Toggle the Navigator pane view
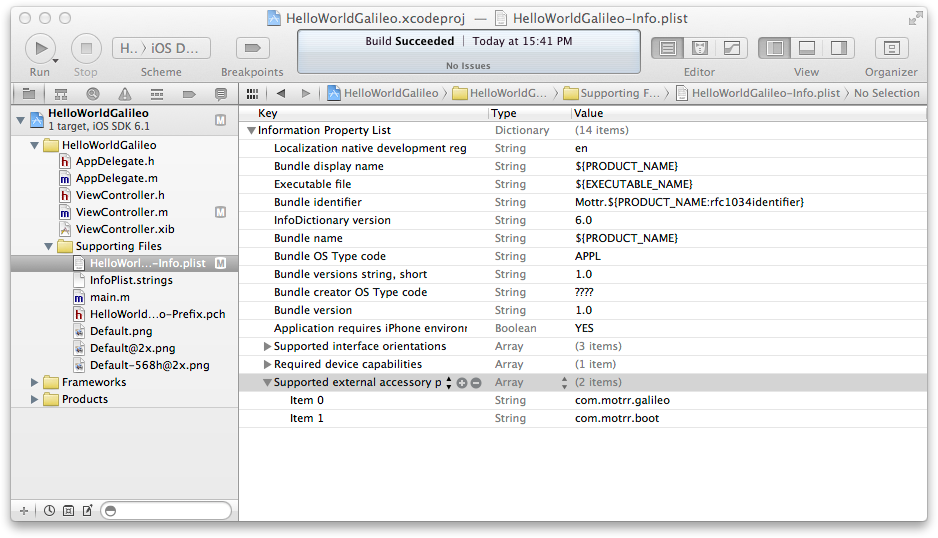The width and height of the screenshot is (938, 538). point(775,48)
